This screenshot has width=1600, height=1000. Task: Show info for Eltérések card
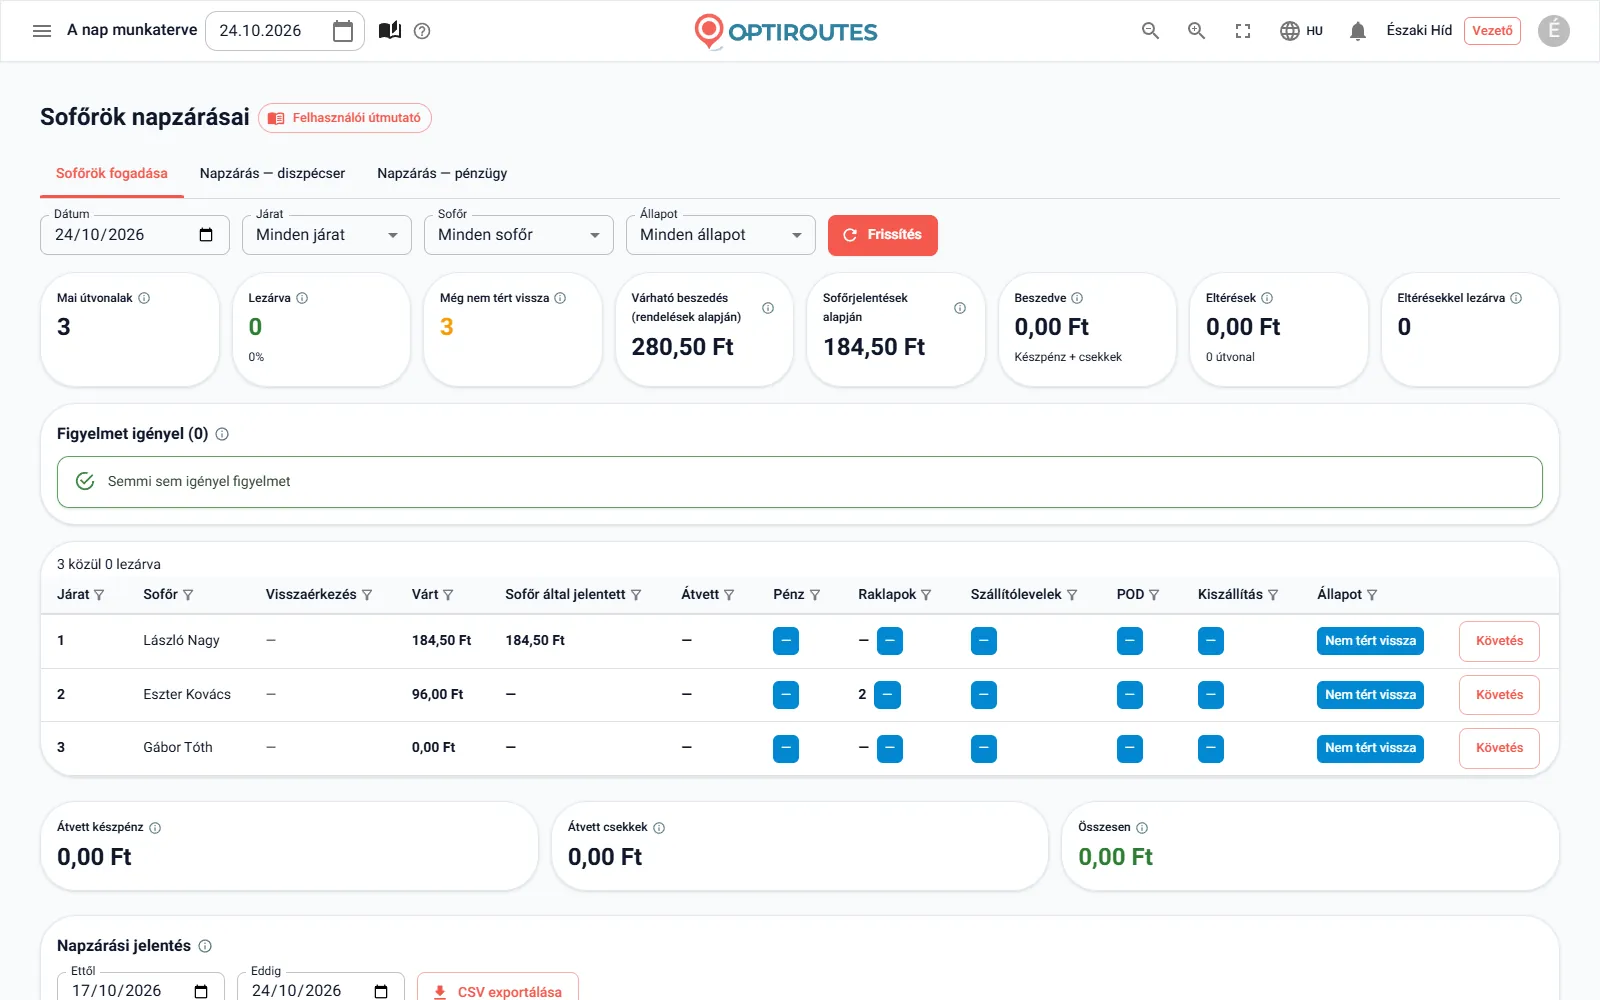(x=1267, y=298)
